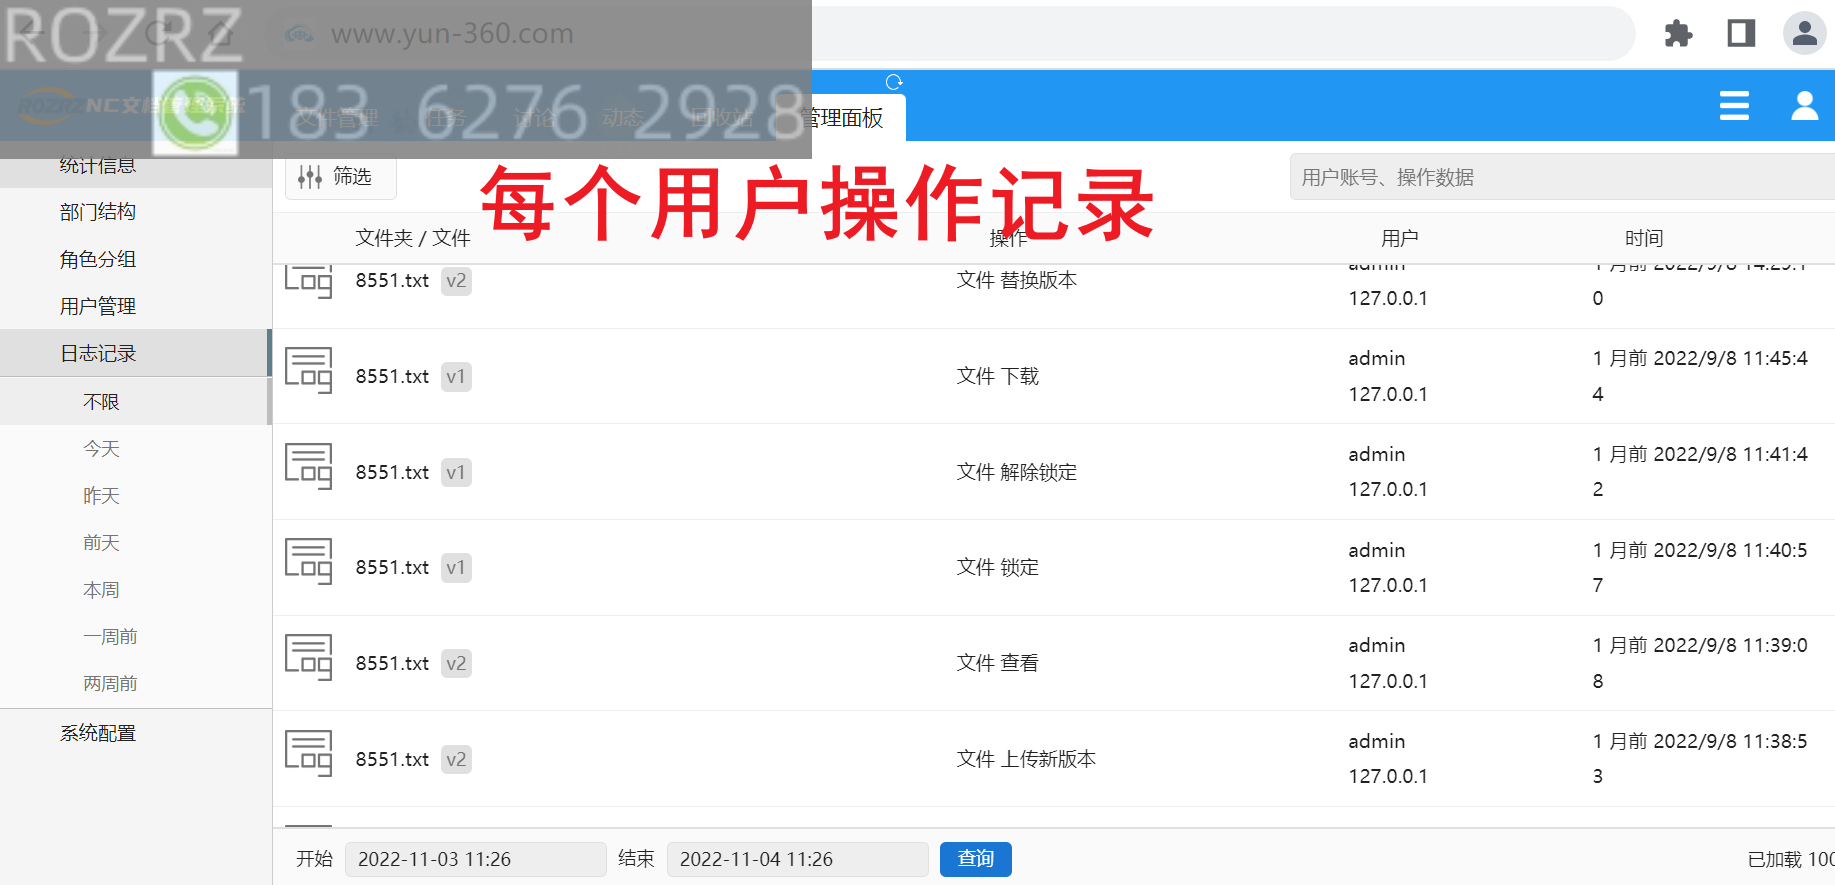1835x885 pixels.
Task: Open 部门结构 in the sidebar
Action: pos(98,212)
